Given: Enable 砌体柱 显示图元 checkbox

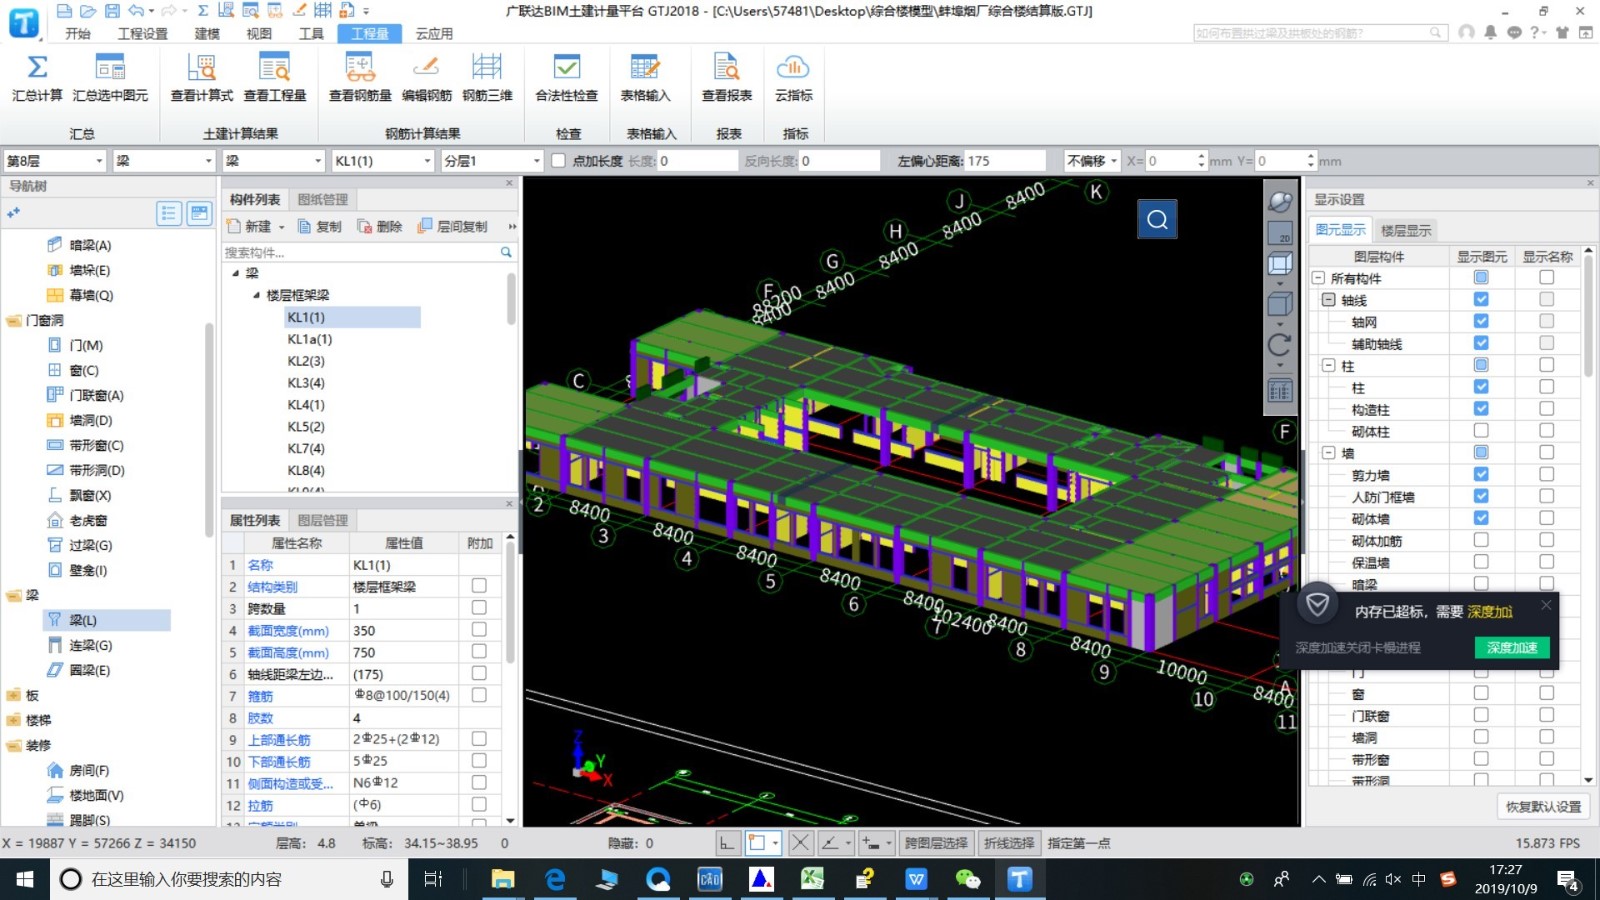Looking at the screenshot, I should (1481, 430).
